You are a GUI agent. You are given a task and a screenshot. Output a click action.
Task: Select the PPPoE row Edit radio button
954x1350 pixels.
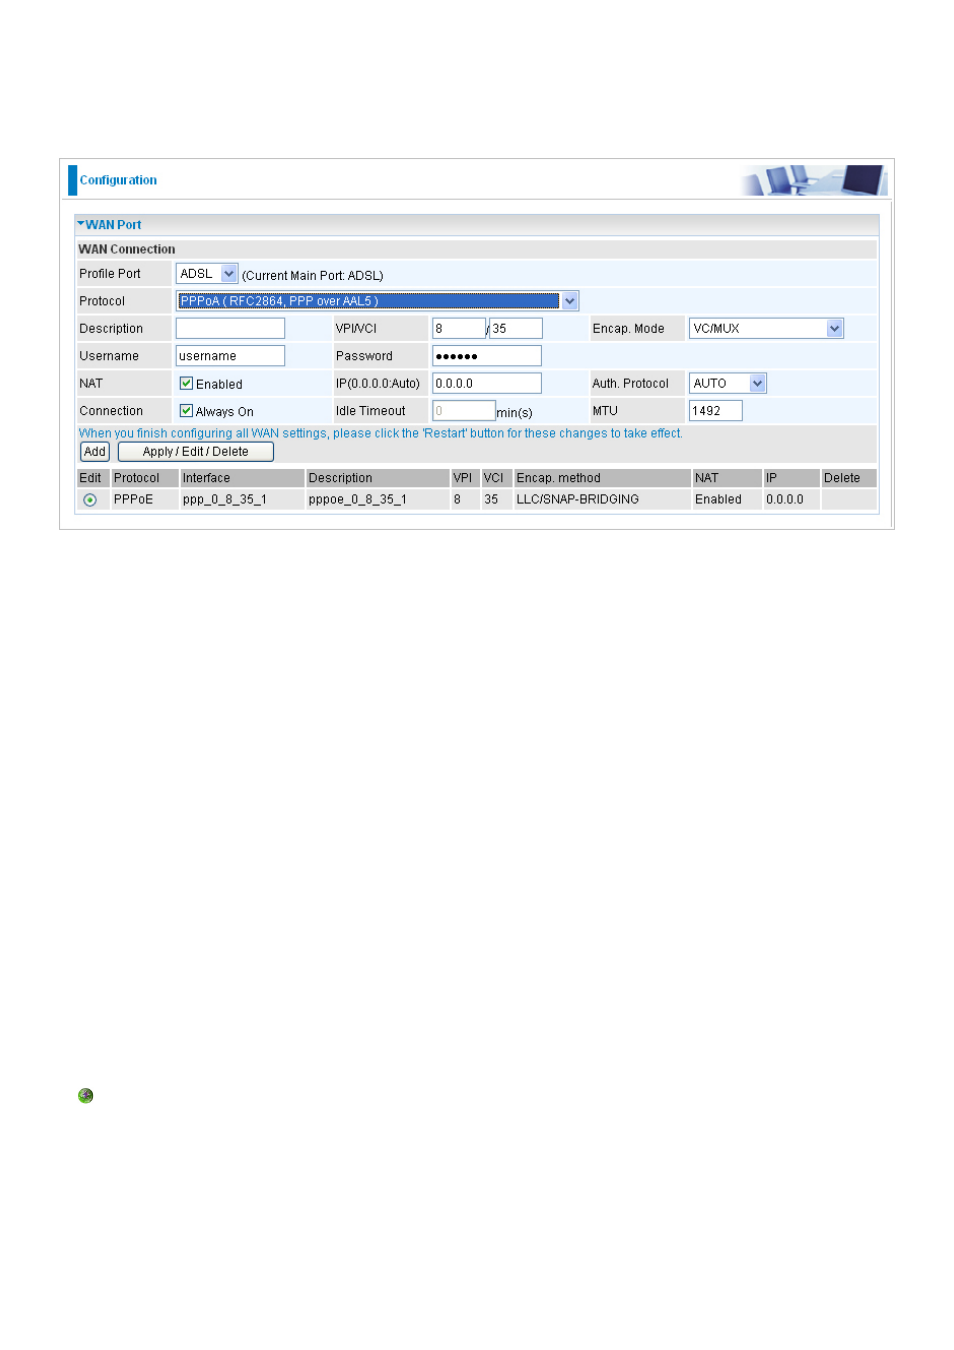[x=90, y=500]
